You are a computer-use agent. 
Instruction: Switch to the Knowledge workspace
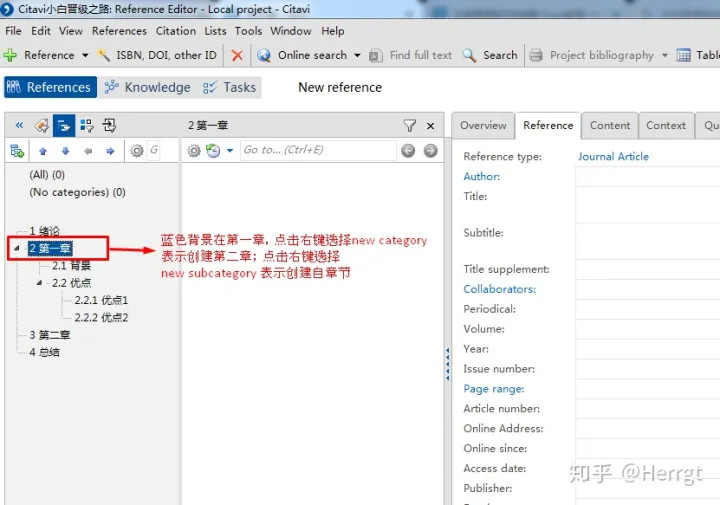pos(147,87)
